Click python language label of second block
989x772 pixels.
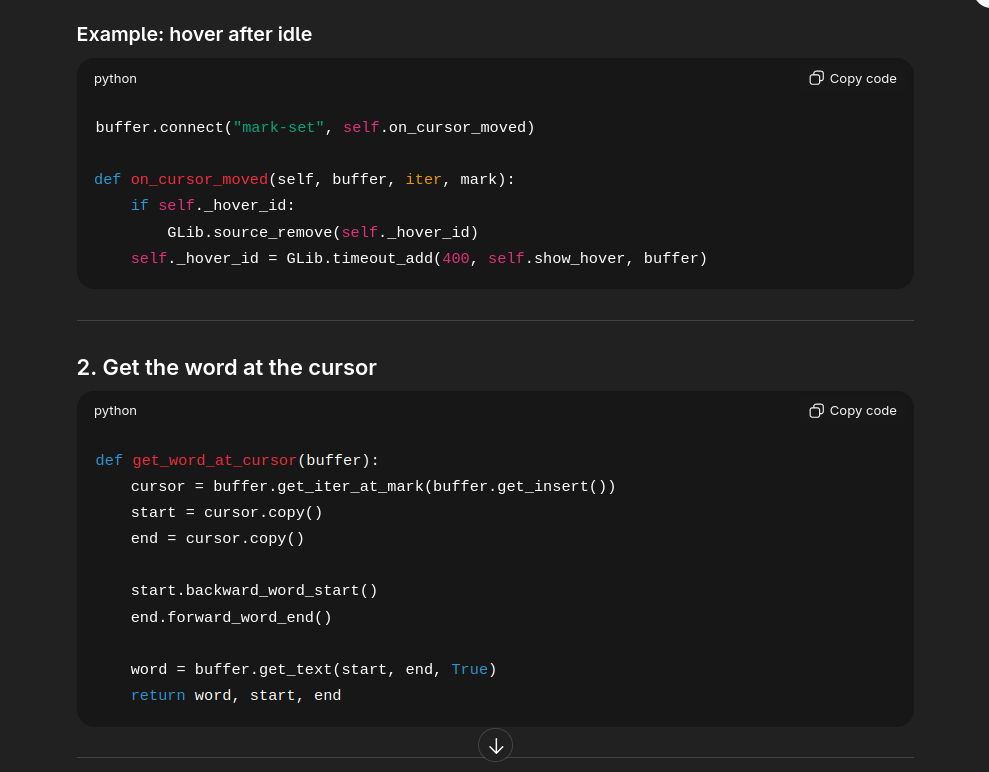pos(115,411)
